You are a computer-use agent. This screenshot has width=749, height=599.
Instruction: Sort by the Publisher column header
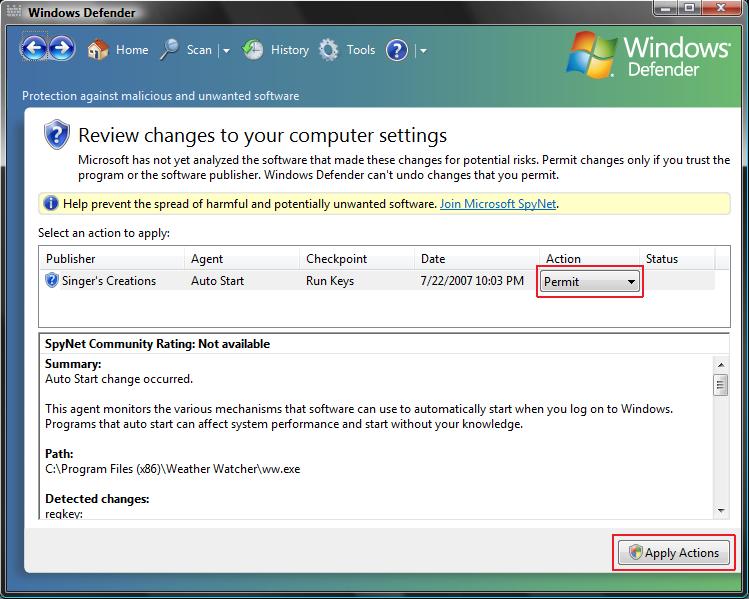tap(112, 258)
